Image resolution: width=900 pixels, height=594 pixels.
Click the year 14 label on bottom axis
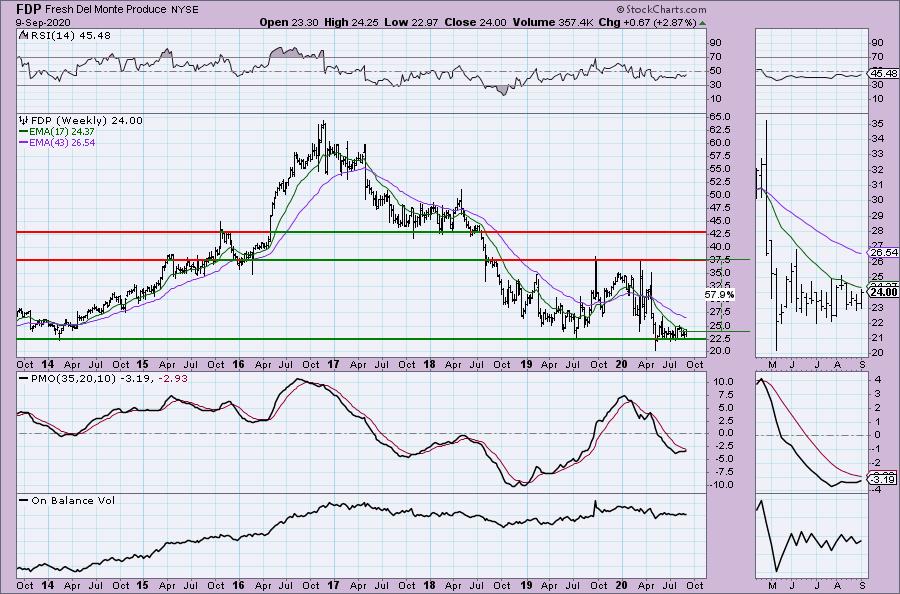tap(48, 585)
